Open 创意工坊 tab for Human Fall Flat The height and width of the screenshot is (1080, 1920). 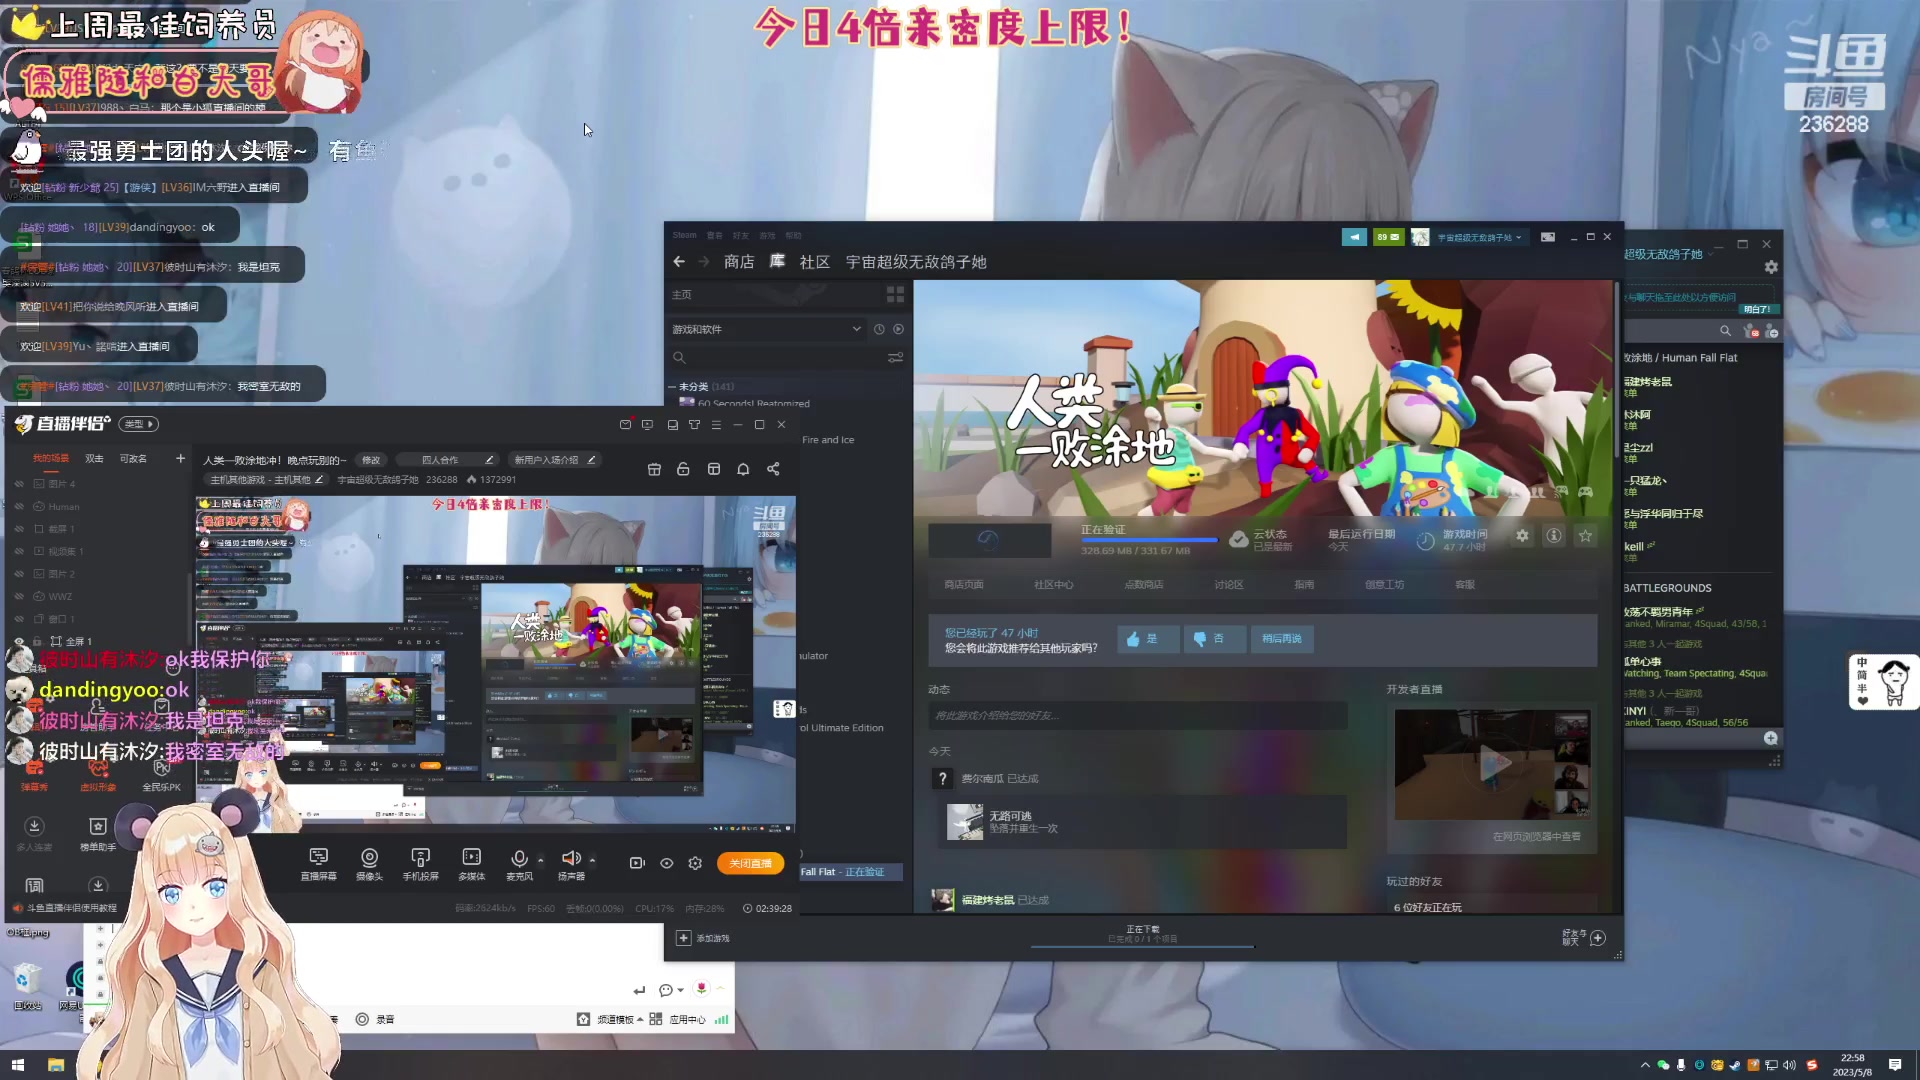[1384, 585]
